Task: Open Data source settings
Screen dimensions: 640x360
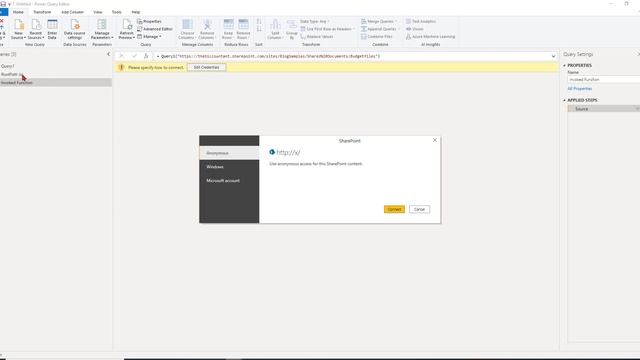Action: point(75,30)
